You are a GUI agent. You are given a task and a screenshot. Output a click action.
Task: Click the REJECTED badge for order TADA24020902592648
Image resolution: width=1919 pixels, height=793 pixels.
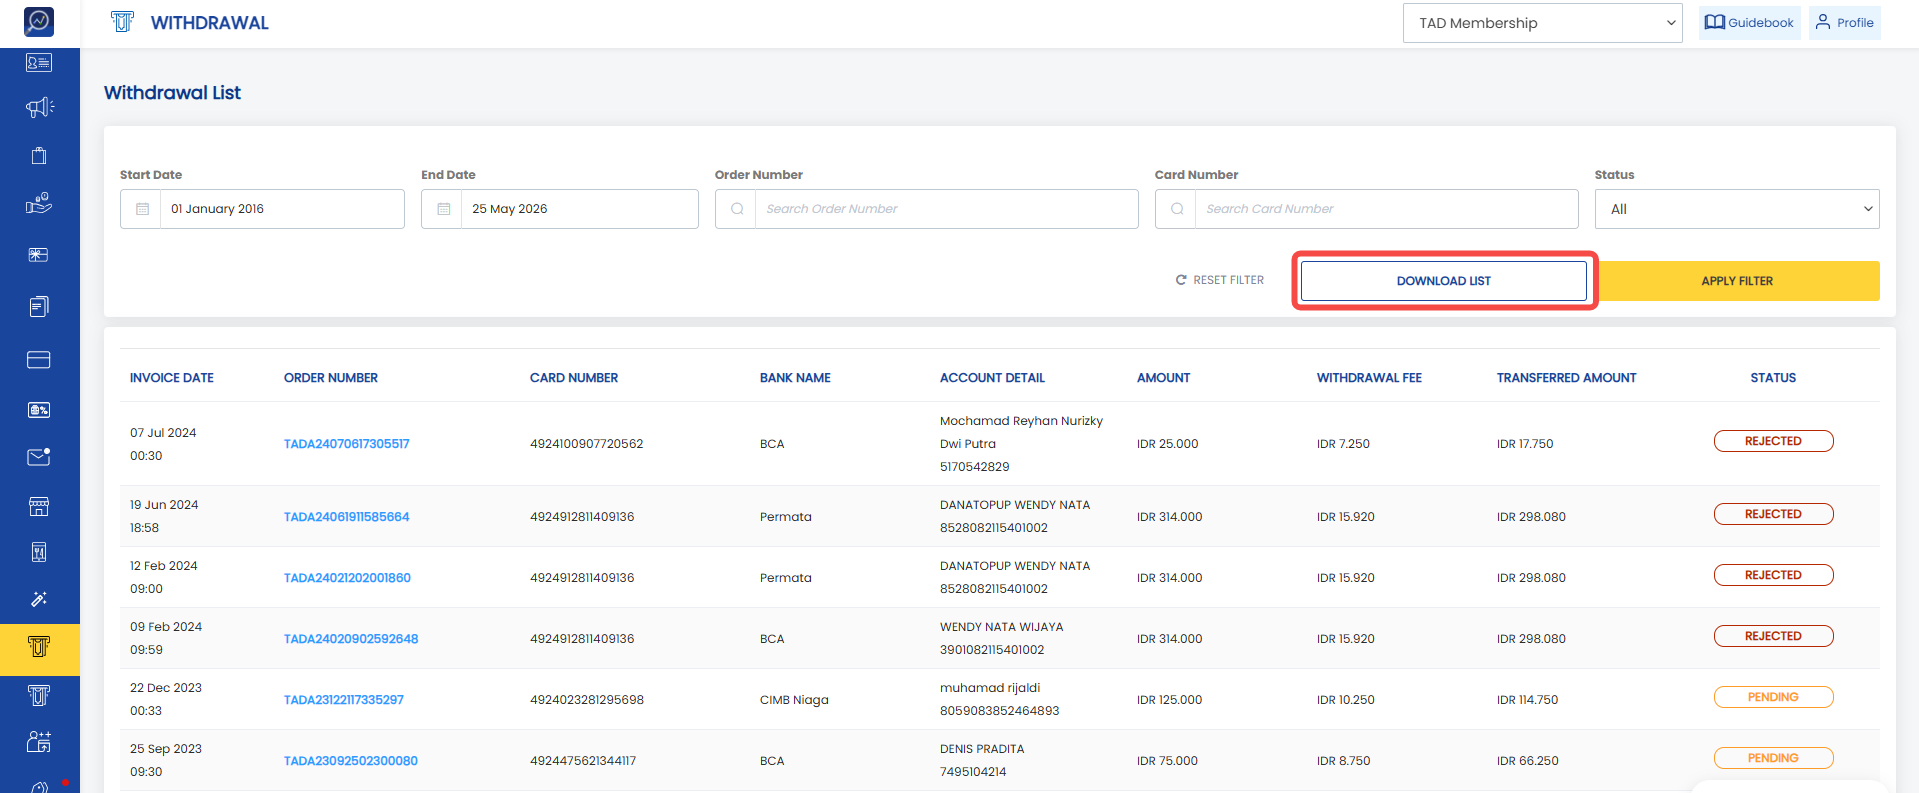(1773, 636)
